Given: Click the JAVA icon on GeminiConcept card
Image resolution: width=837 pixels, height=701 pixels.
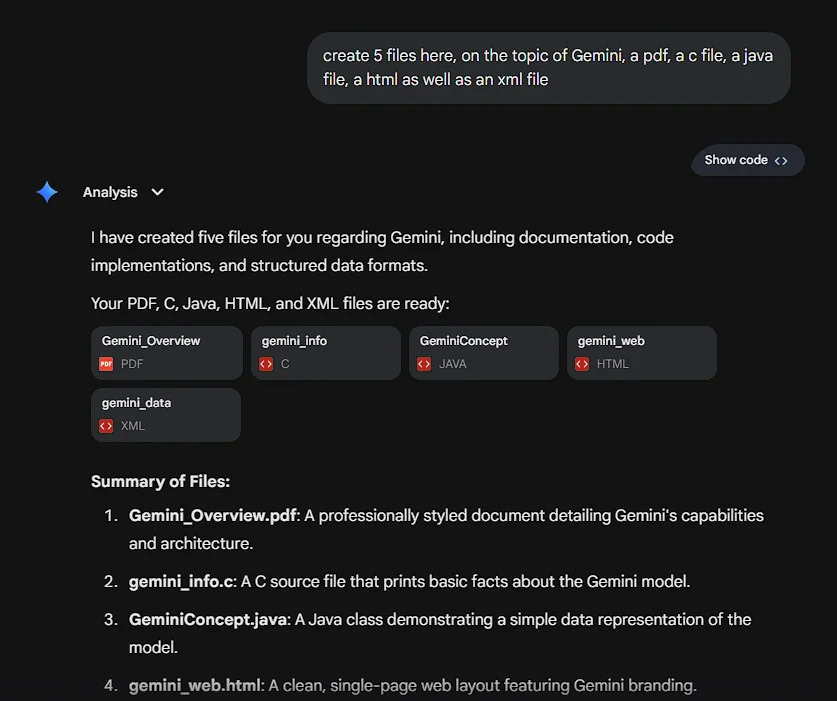Looking at the screenshot, I should click(x=423, y=364).
